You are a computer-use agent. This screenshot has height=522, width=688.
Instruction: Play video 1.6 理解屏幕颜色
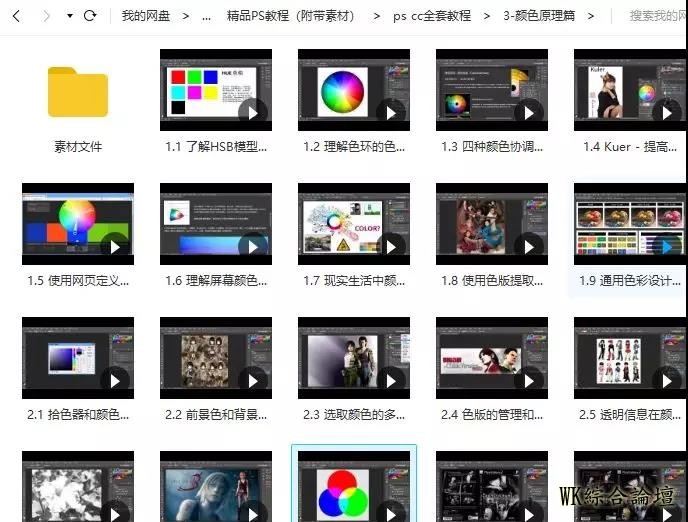tap(253, 247)
